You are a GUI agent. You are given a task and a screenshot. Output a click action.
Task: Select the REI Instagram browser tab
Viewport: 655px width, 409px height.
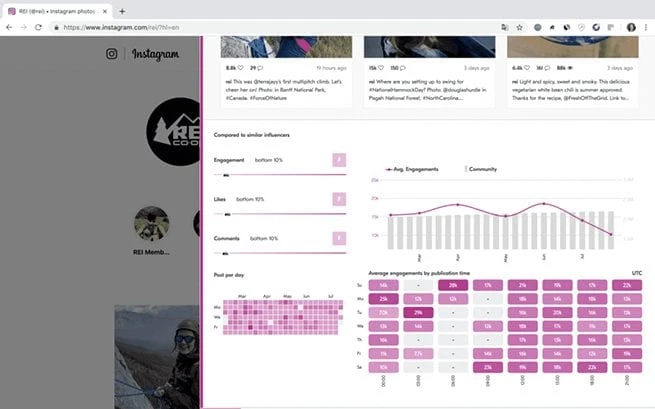coord(55,10)
